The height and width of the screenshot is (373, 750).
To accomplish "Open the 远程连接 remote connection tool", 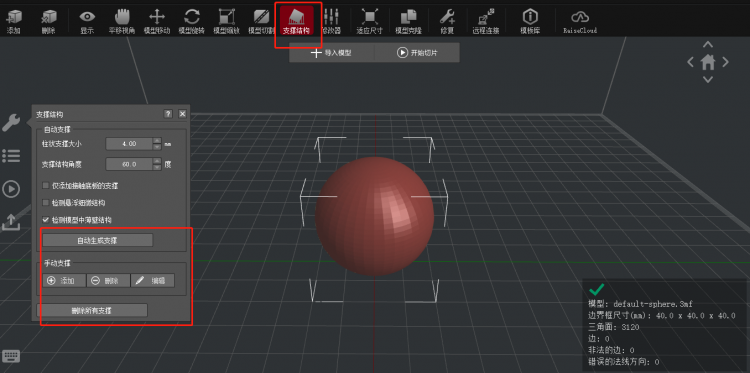I will tap(486, 21).
